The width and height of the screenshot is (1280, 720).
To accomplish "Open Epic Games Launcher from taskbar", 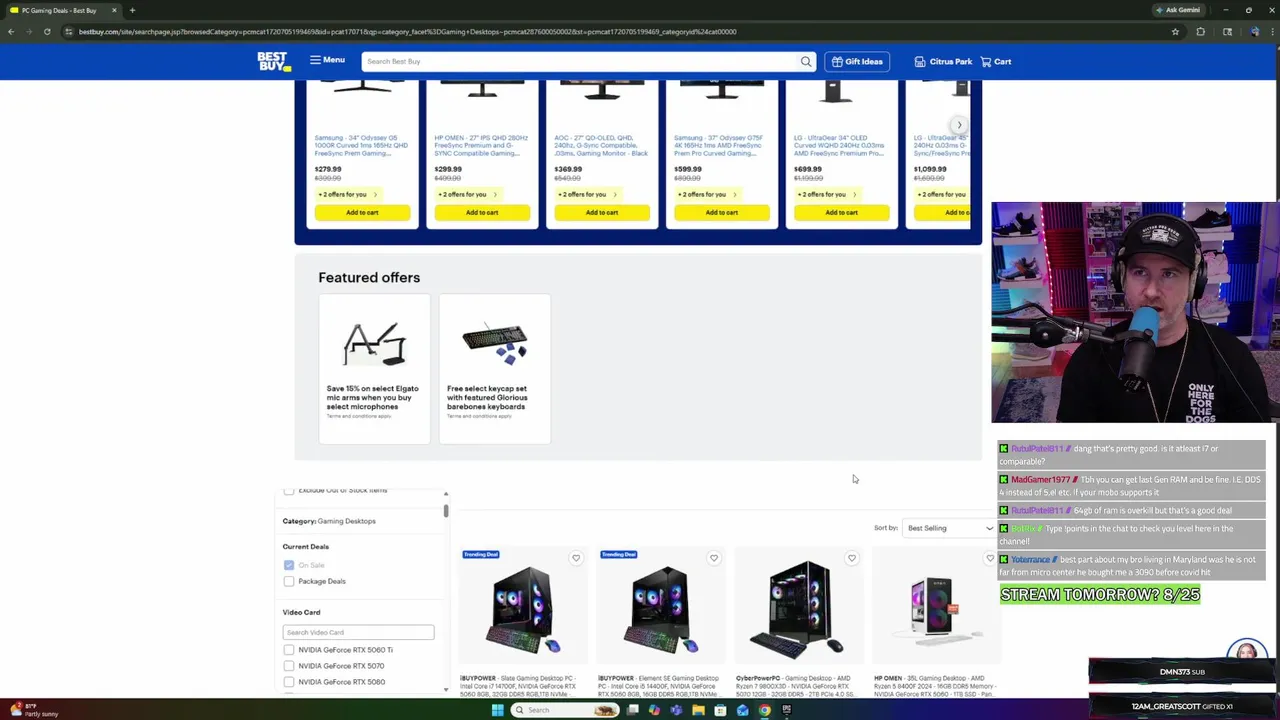I will [x=786, y=710].
